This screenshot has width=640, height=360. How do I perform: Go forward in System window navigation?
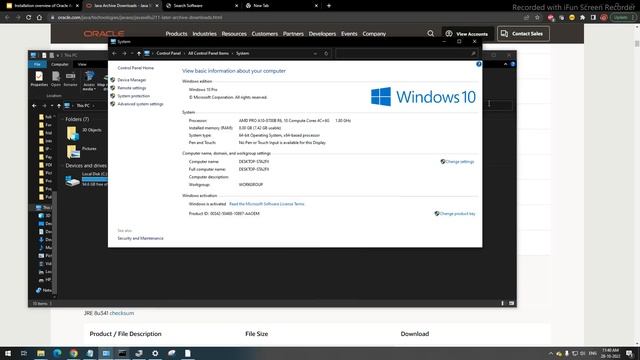click(x=124, y=53)
